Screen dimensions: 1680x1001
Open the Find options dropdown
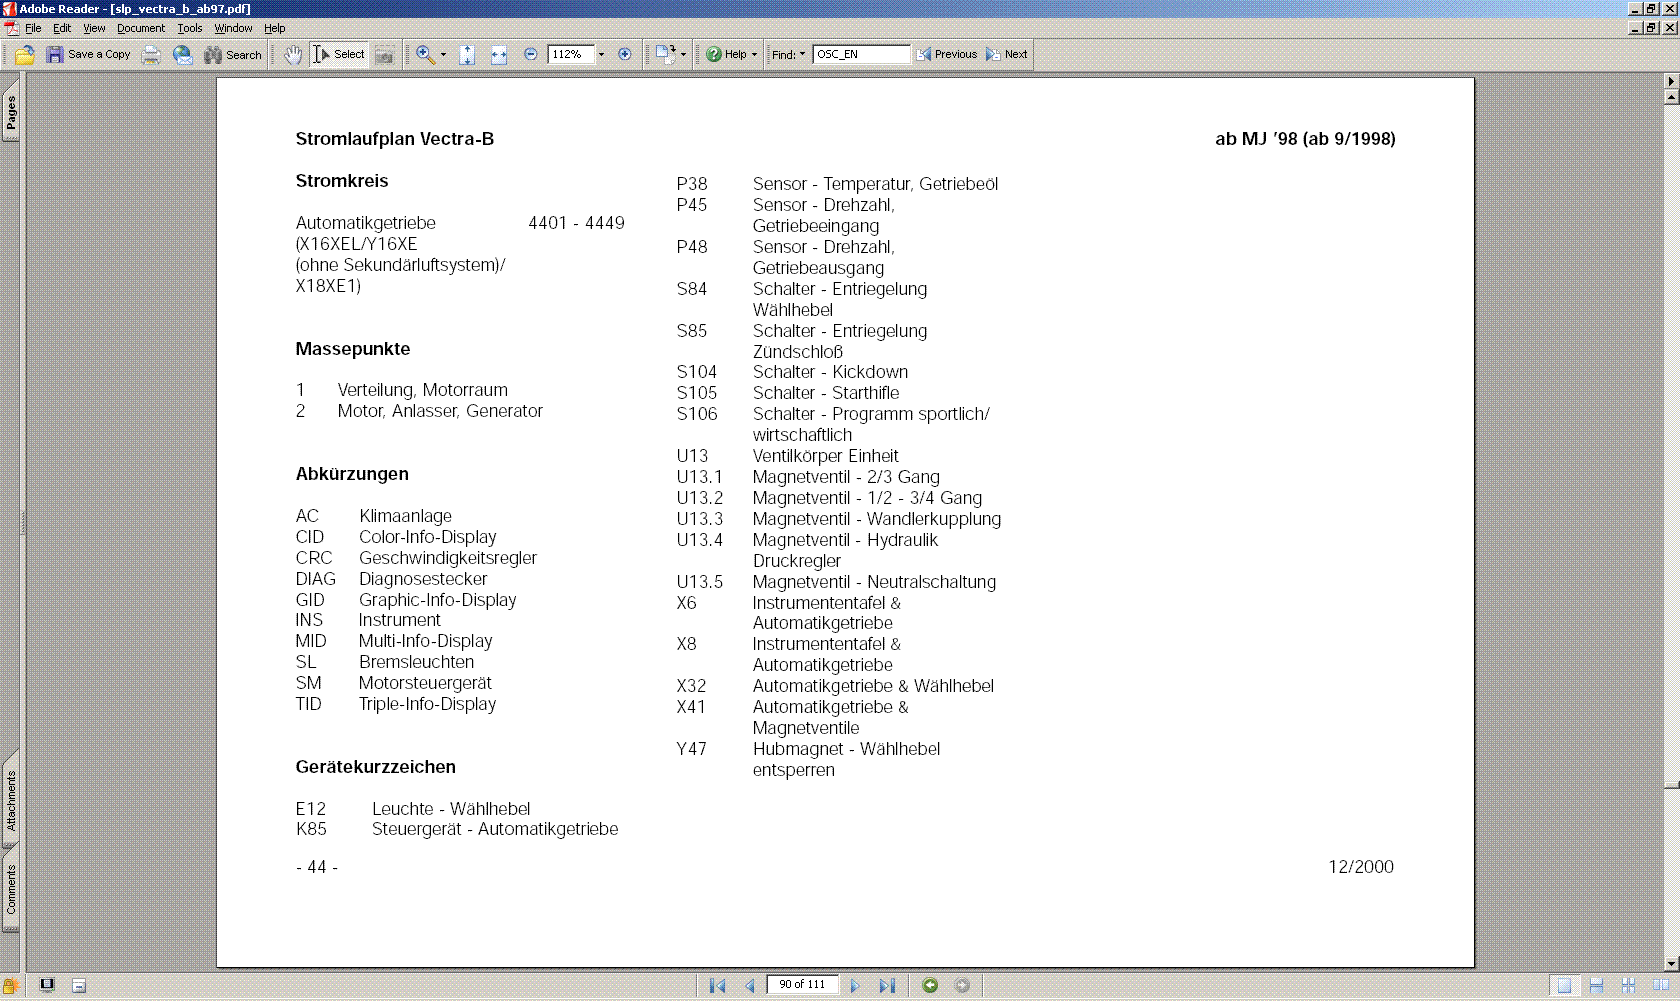point(789,55)
